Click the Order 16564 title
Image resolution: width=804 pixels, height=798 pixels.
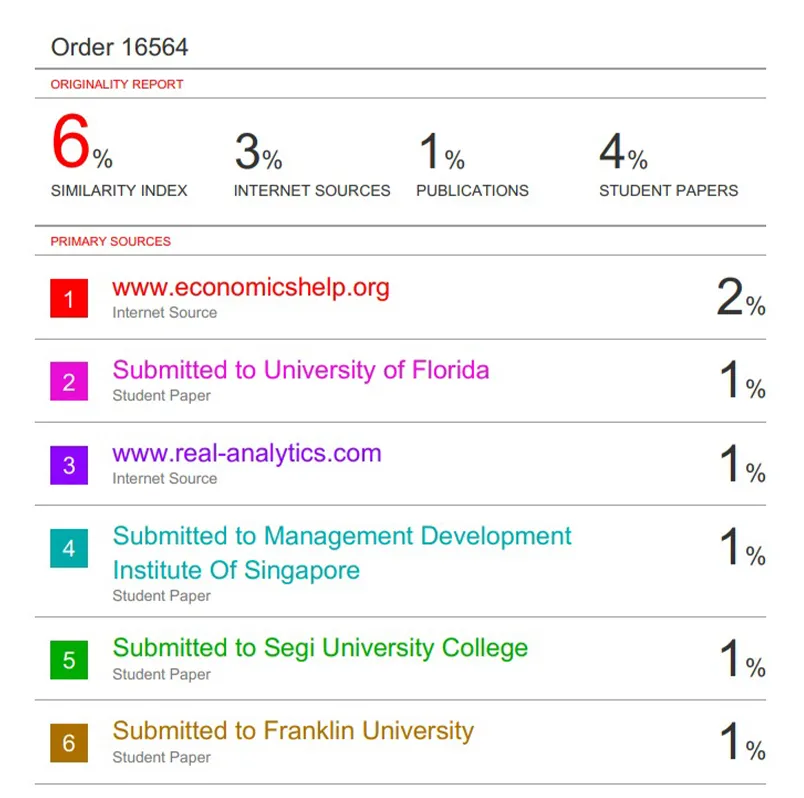click(x=119, y=47)
